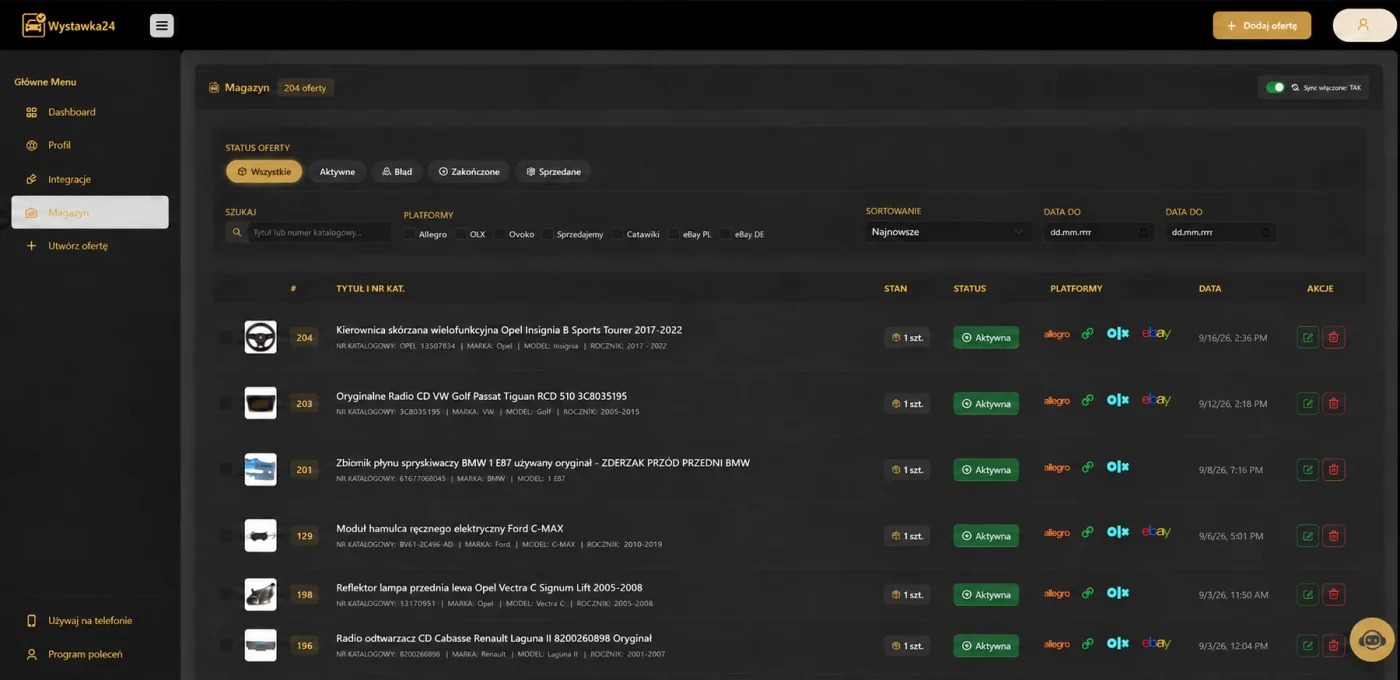Click the OLX logo on the BMW 1 E87 row
The image size is (1400, 680).
(1118, 467)
